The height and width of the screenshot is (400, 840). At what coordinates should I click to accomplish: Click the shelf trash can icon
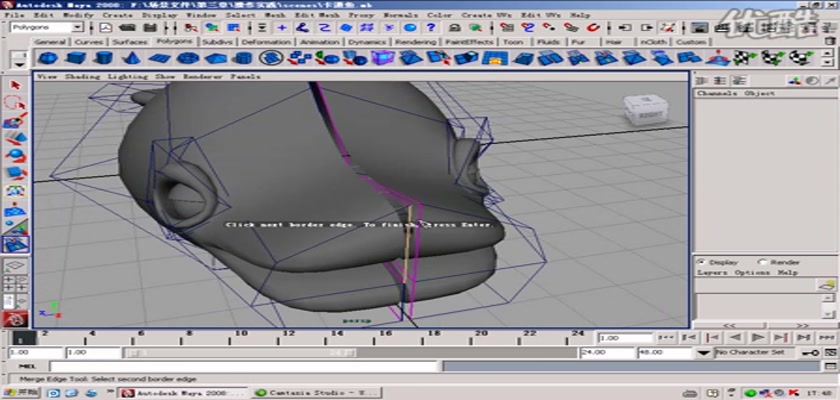[x=830, y=40]
